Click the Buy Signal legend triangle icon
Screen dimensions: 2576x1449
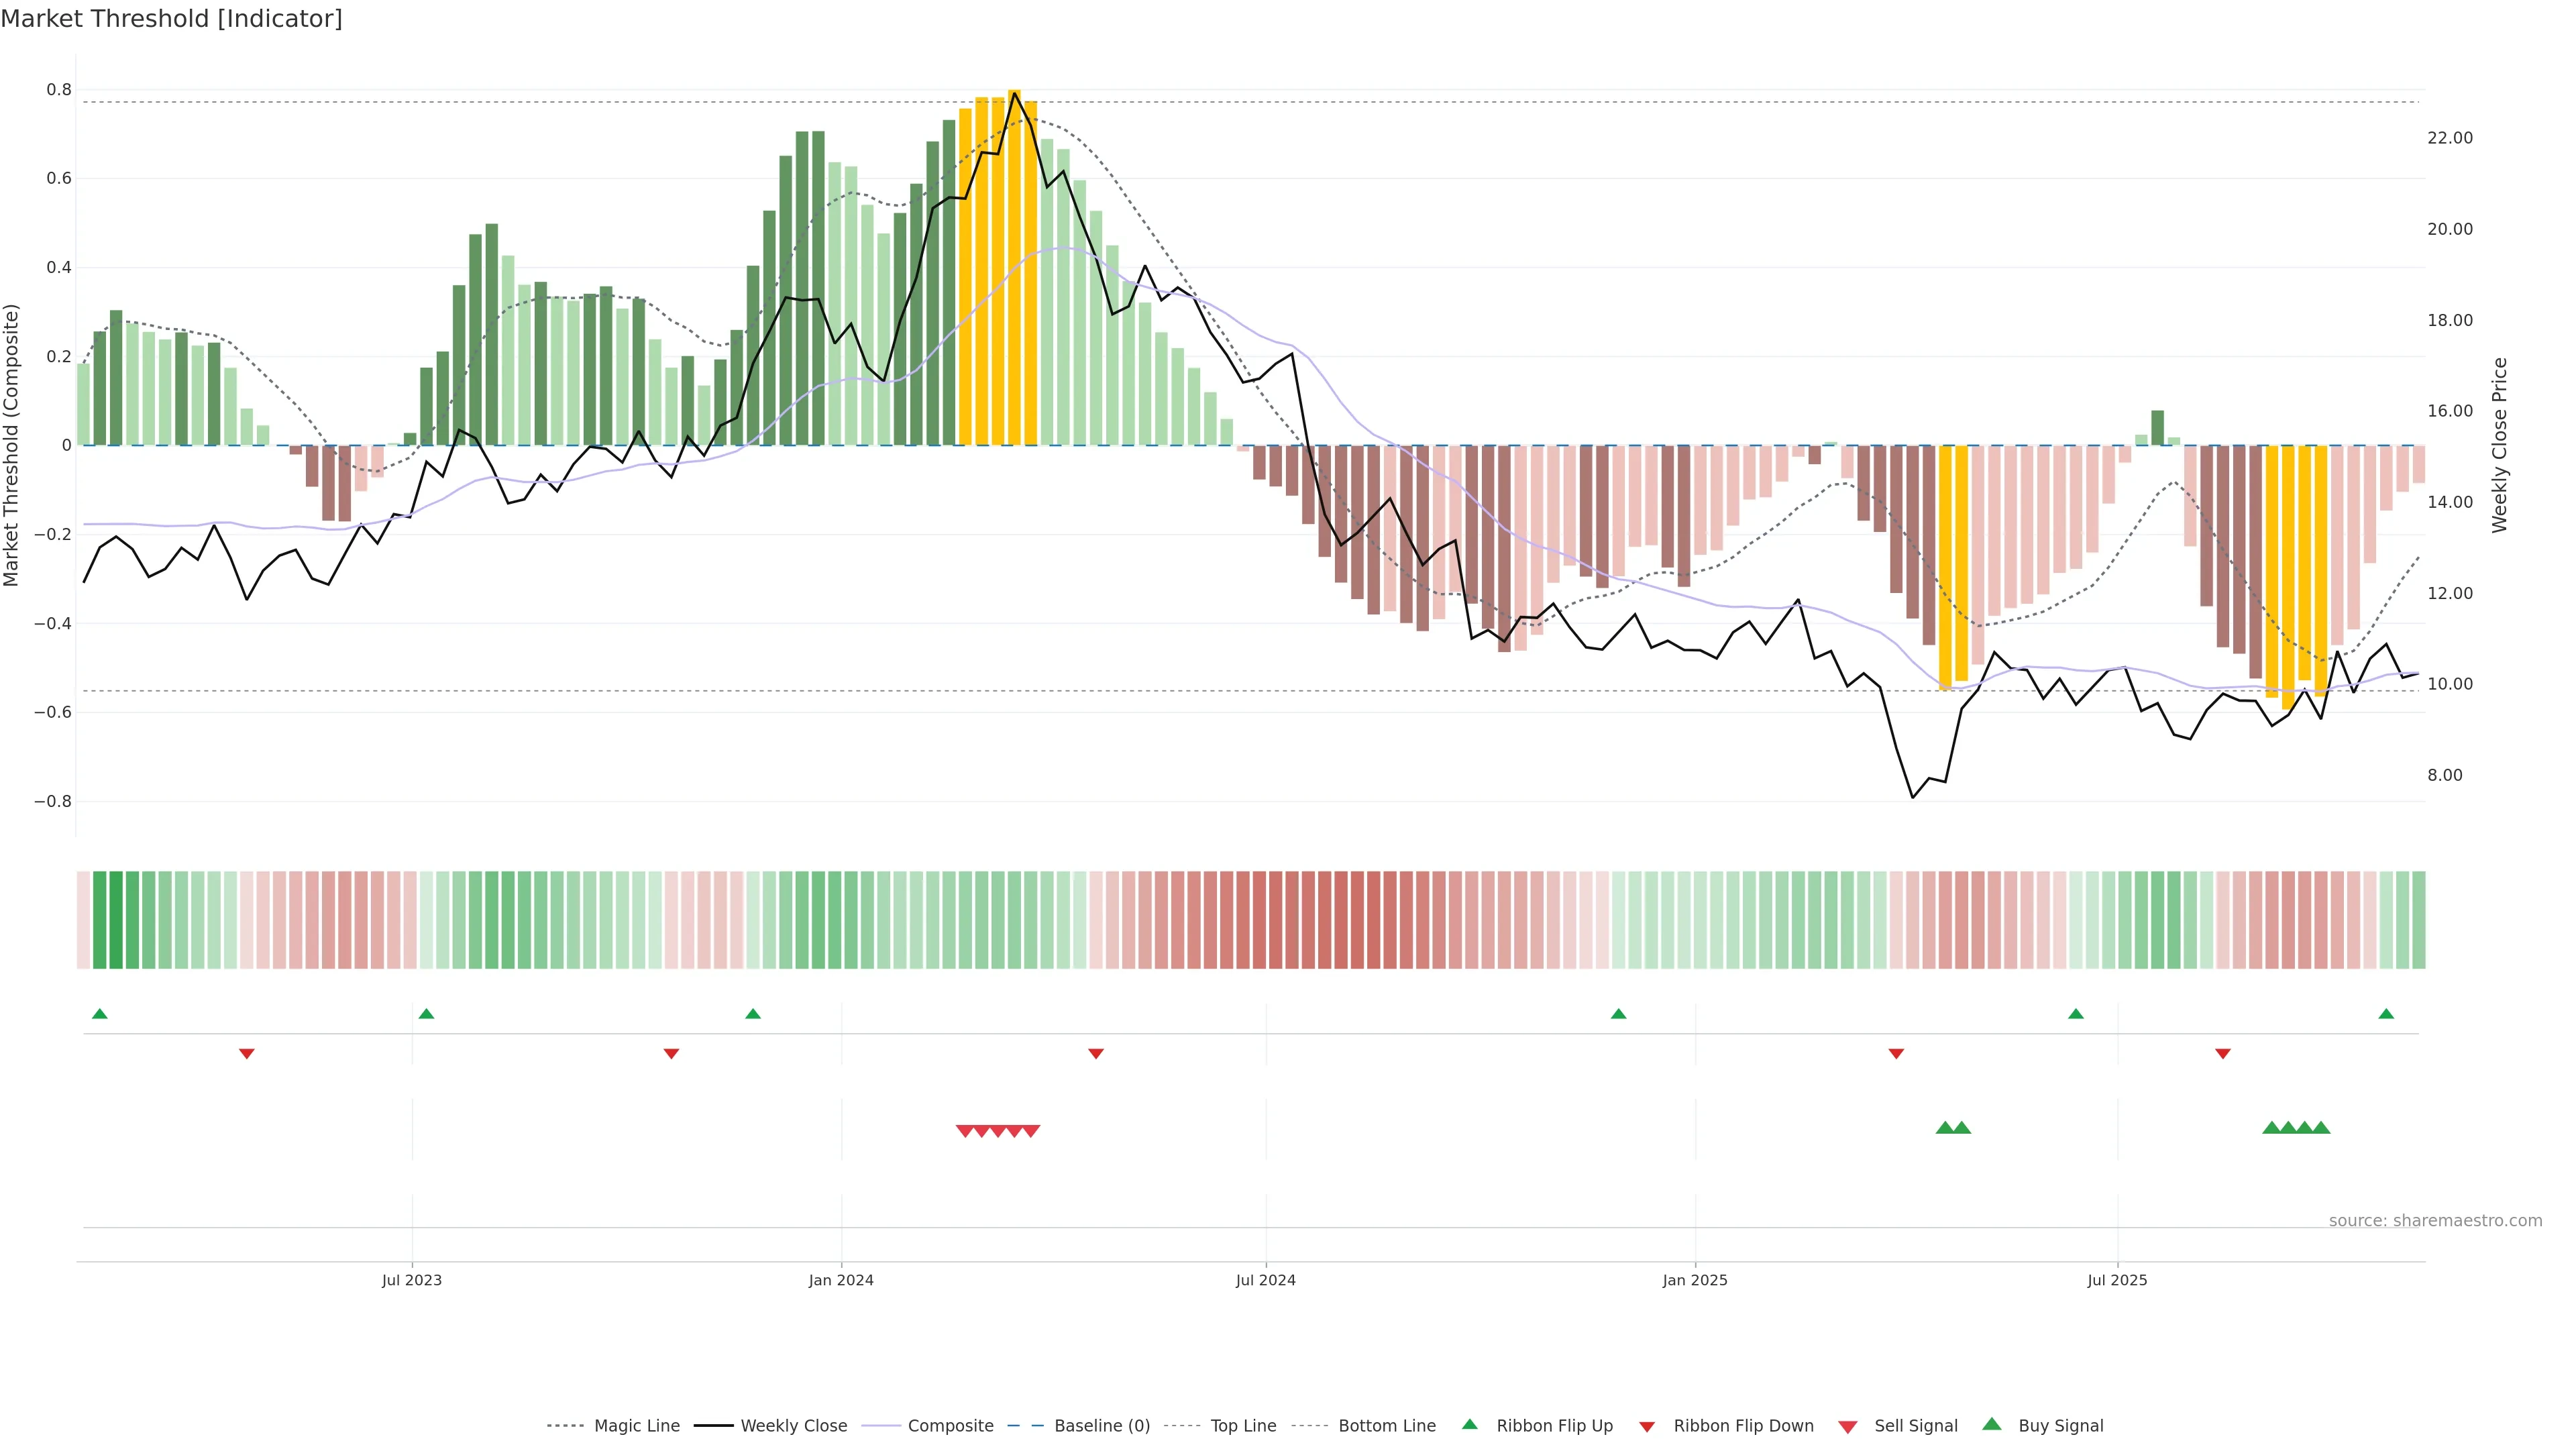(x=1992, y=1424)
